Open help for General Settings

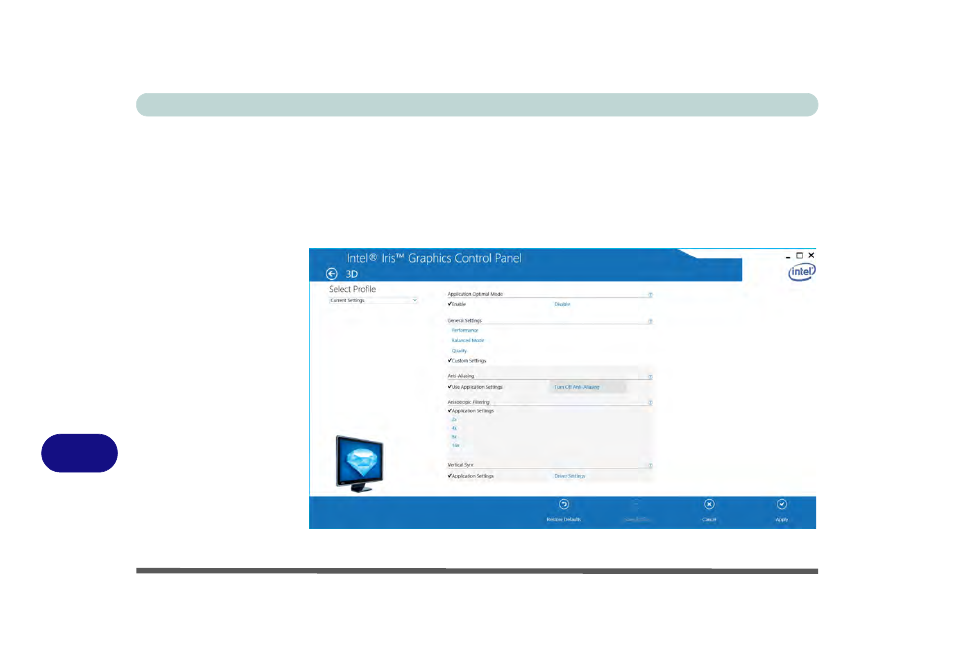pyautogui.click(x=650, y=321)
